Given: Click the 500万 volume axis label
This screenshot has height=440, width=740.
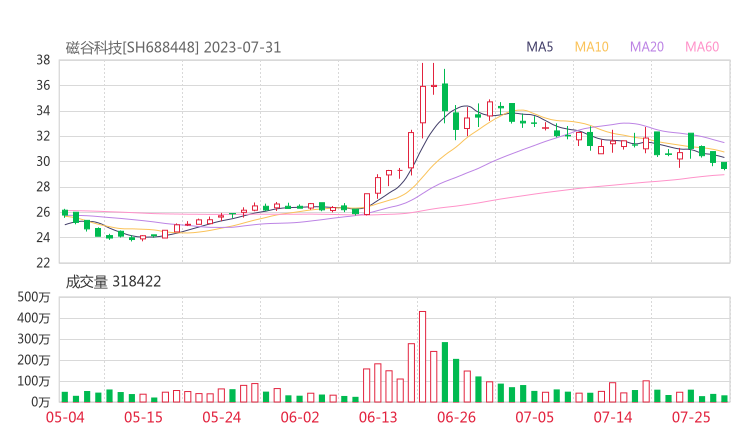Looking at the screenshot, I should tap(34, 297).
